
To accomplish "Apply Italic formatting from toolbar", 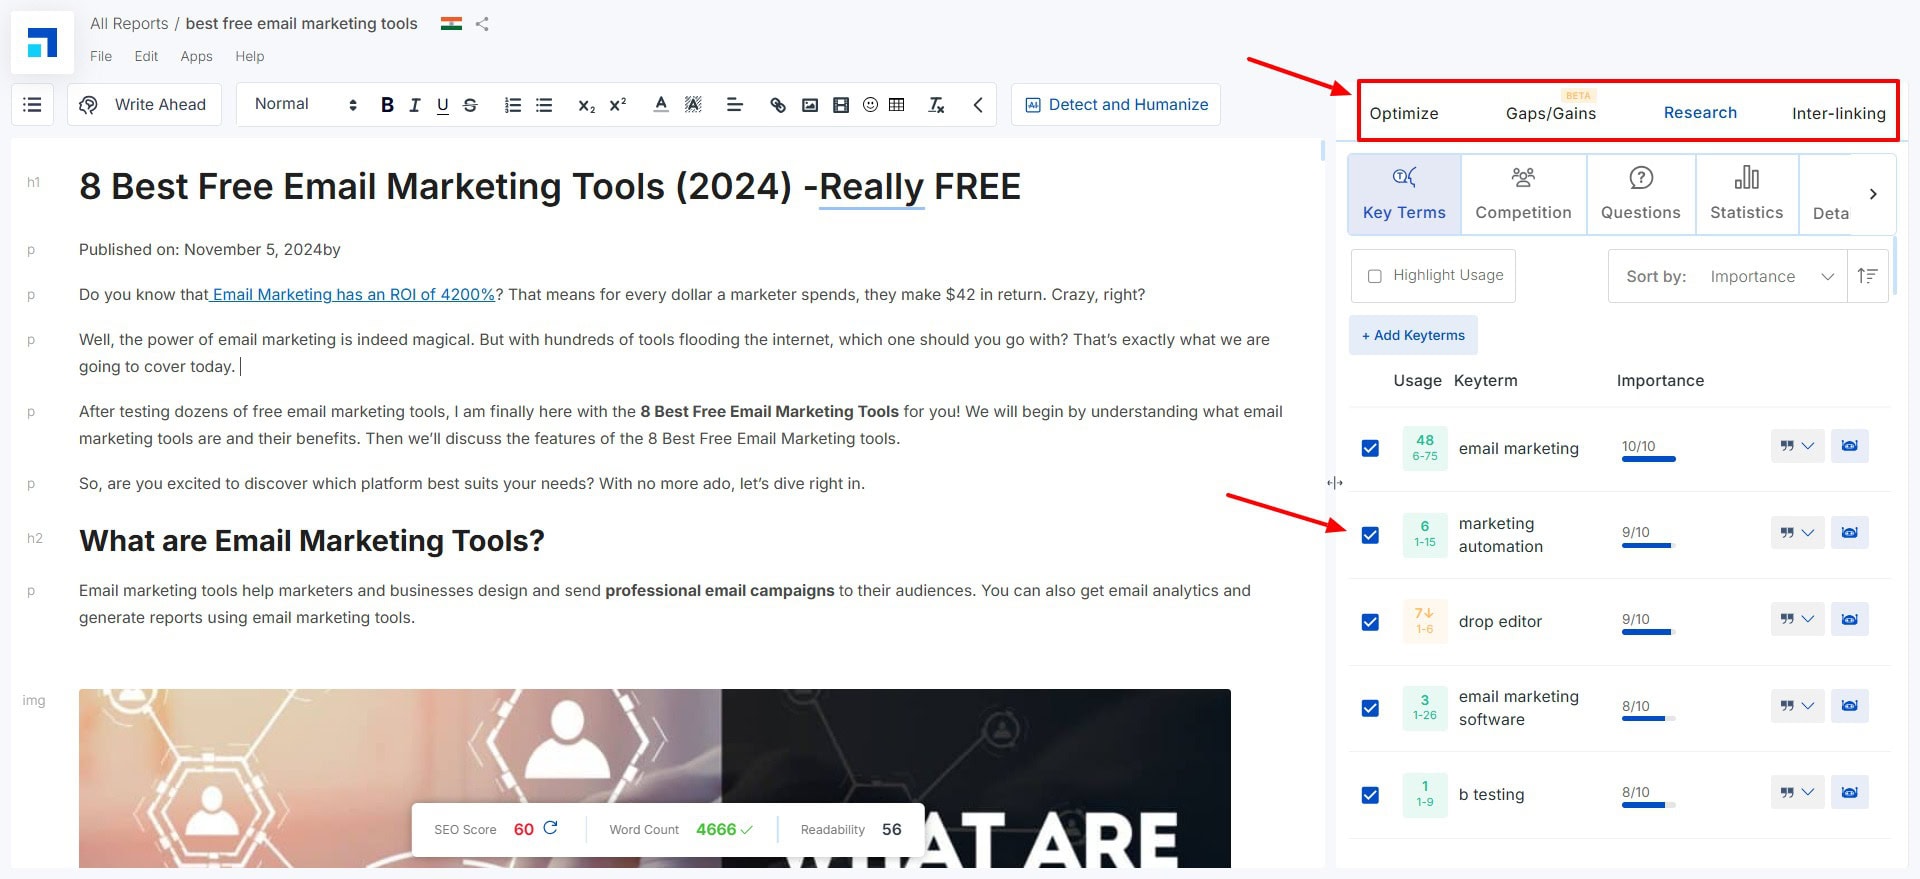I will click(x=414, y=105).
